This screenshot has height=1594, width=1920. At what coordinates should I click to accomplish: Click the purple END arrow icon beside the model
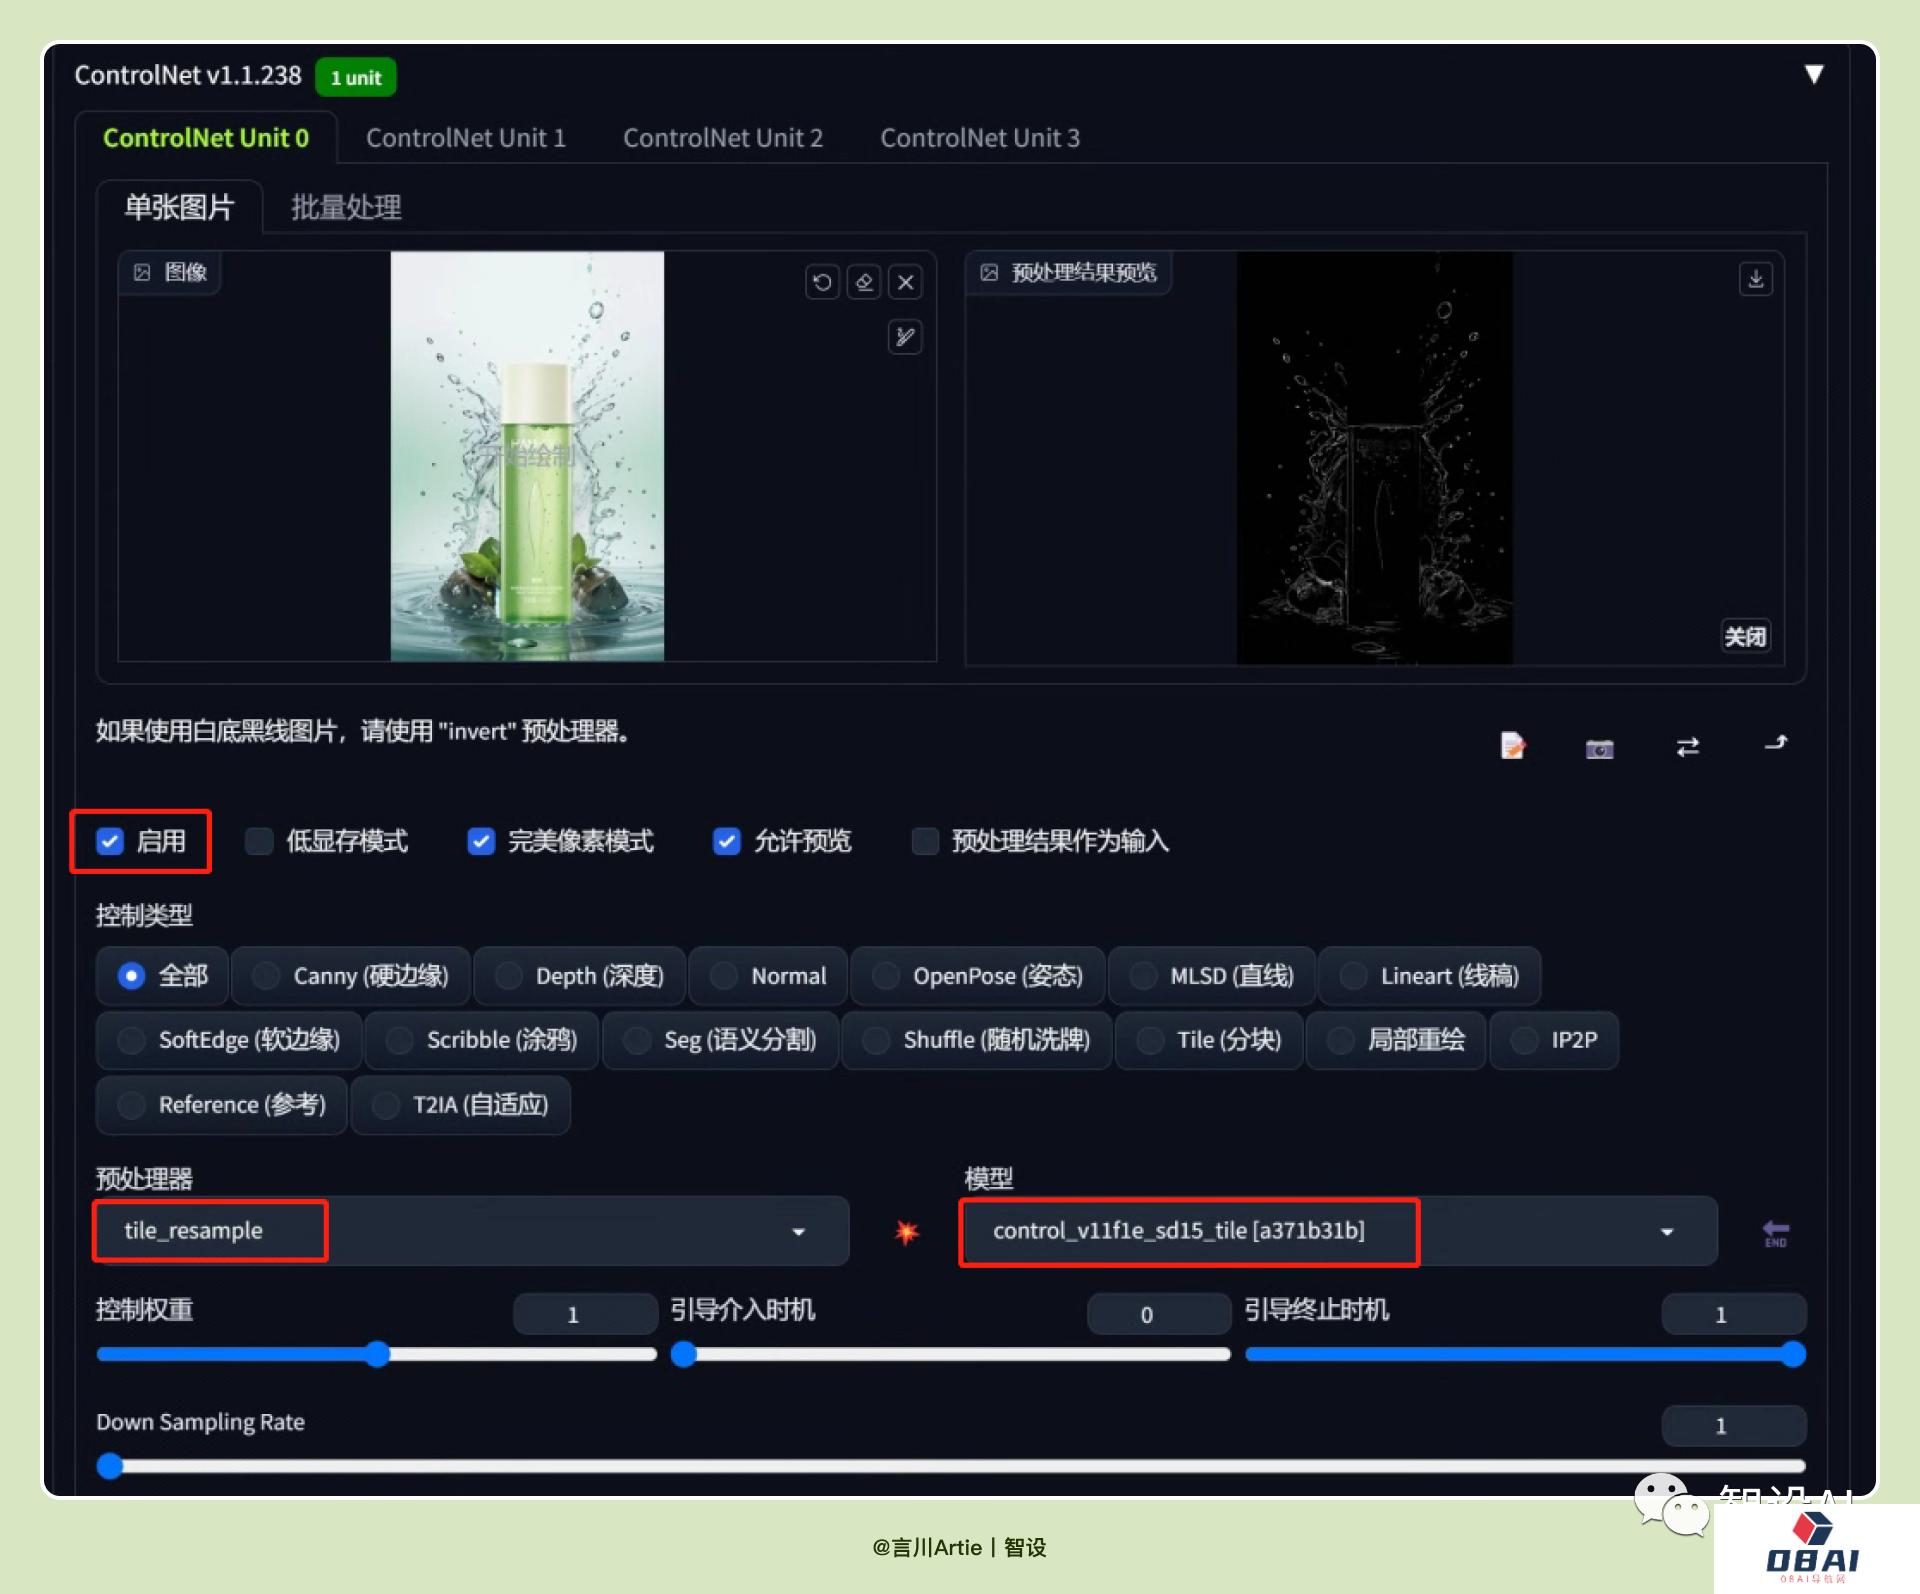point(1775,1233)
